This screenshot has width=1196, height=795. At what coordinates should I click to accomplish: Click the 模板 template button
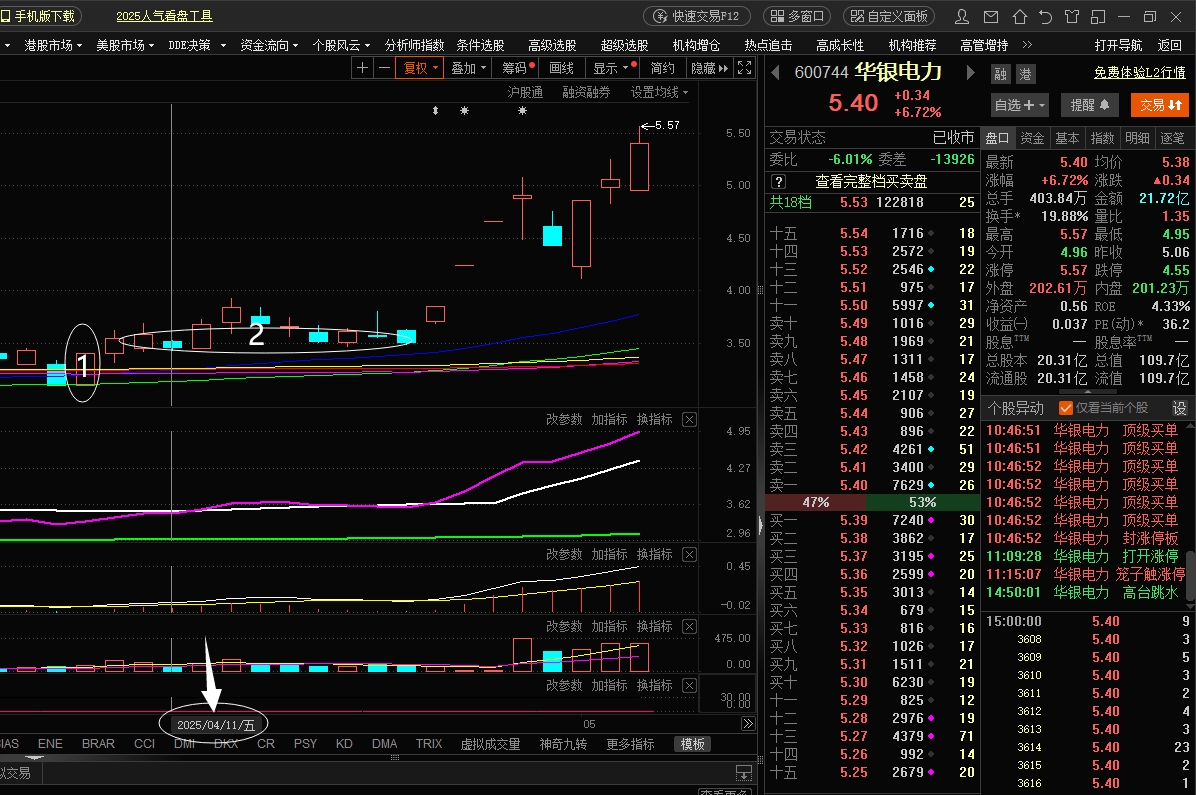(693, 744)
